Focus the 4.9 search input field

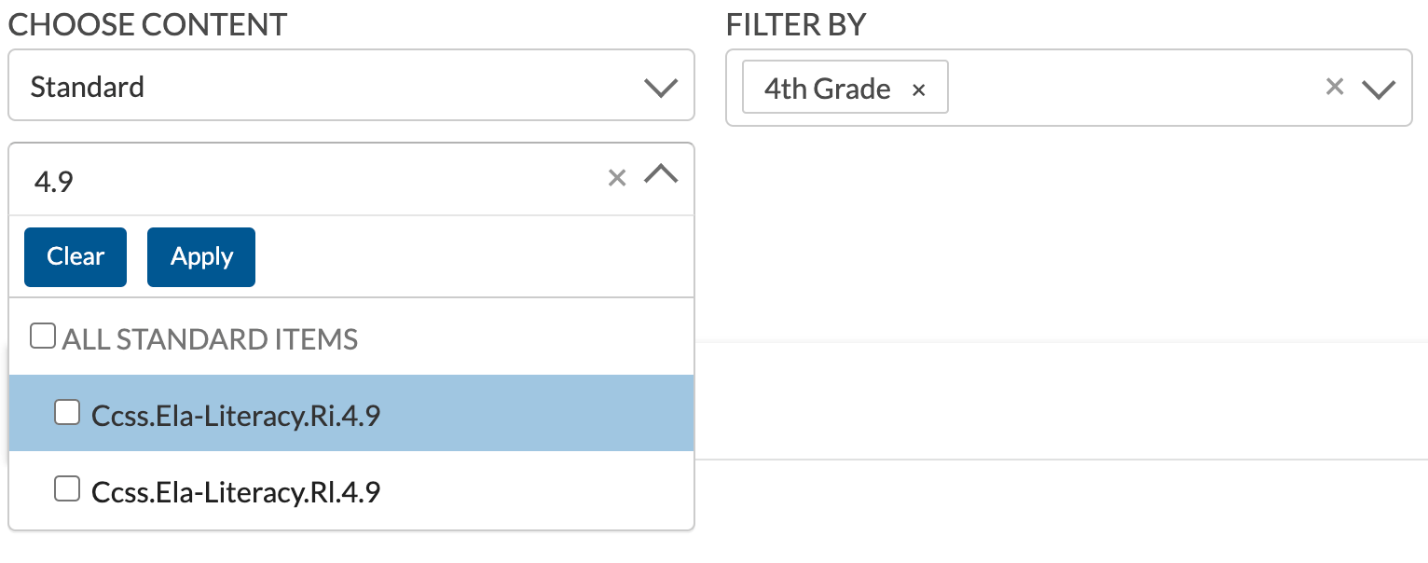pos(300,180)
